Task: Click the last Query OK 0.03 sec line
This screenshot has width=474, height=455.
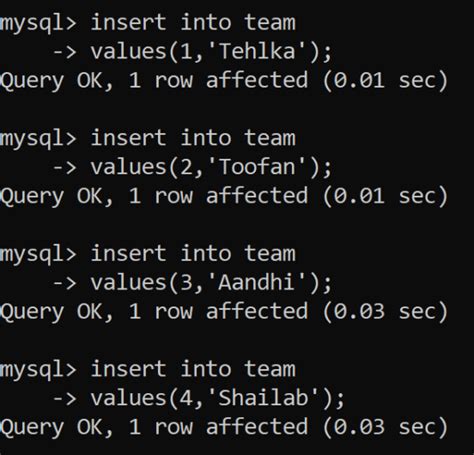Action: 224,428
